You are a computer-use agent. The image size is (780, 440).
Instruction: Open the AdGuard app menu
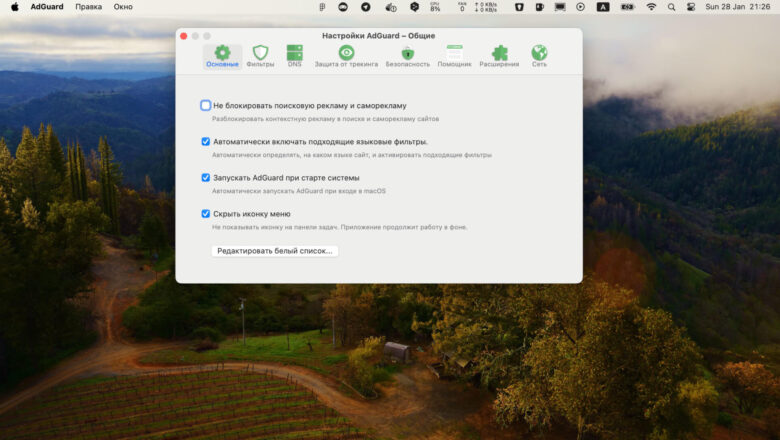[47, 7]
